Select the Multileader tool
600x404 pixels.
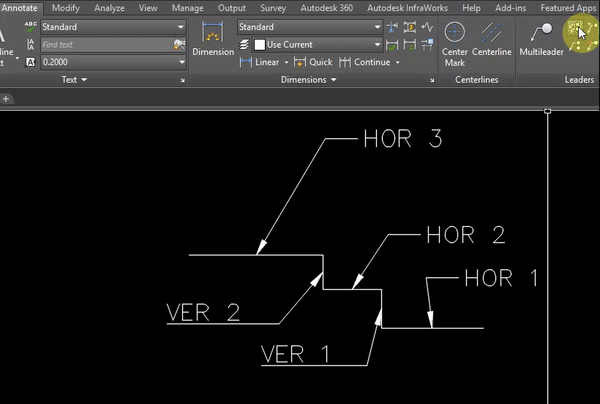(x=541, y=39)
